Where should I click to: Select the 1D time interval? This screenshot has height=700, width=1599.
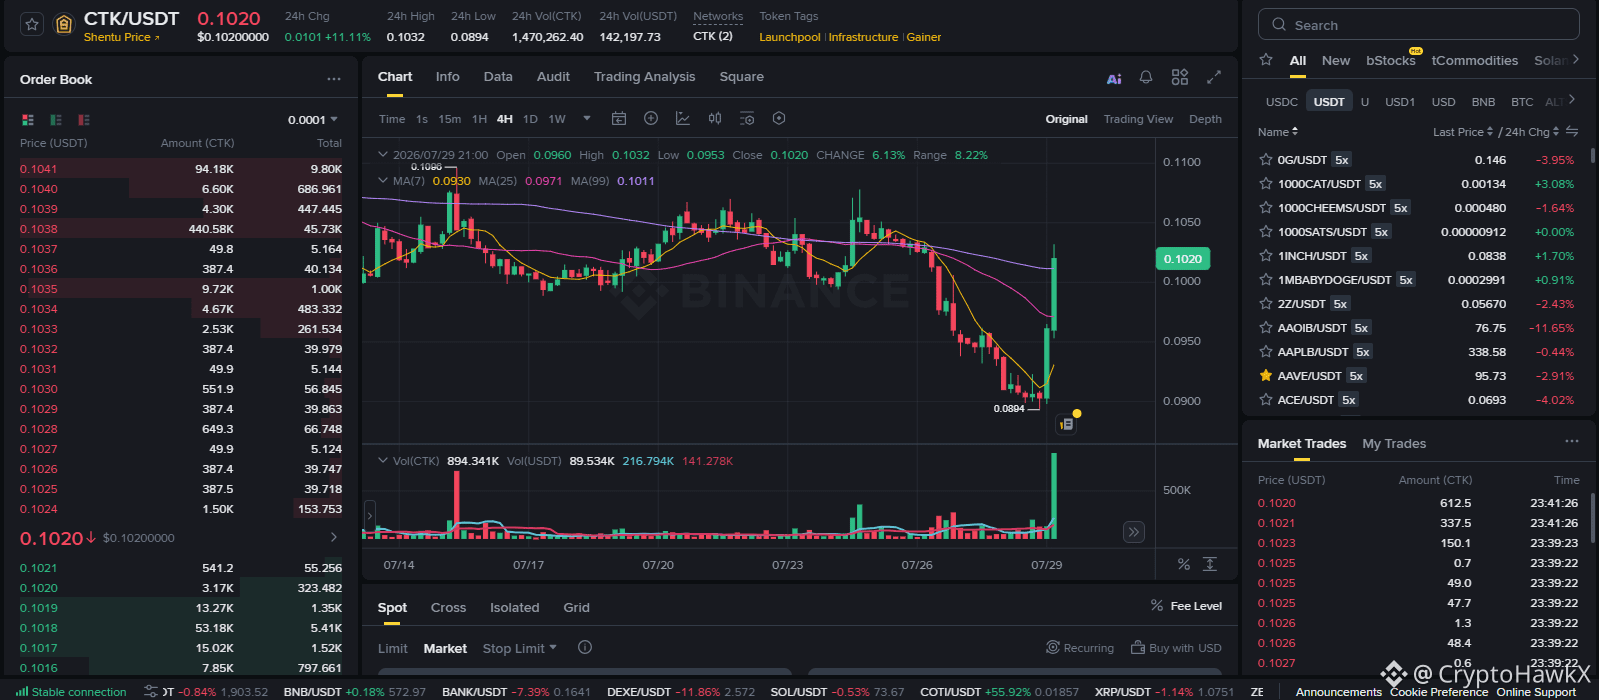click(530, 119)
